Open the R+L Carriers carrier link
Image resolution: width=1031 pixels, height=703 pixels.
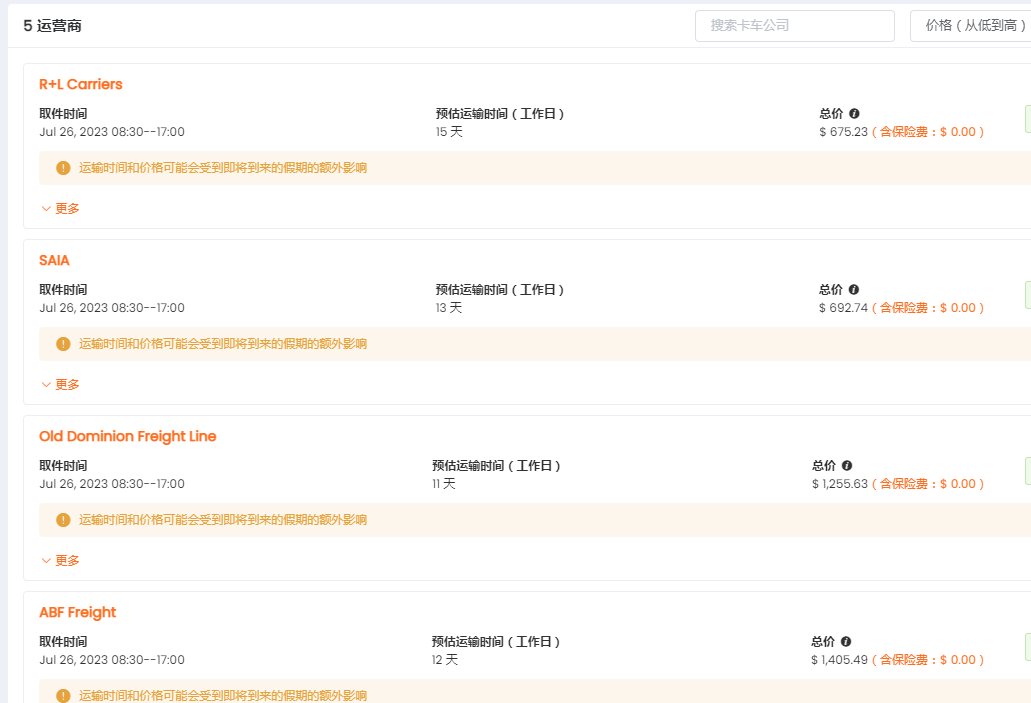click(81, 84)
